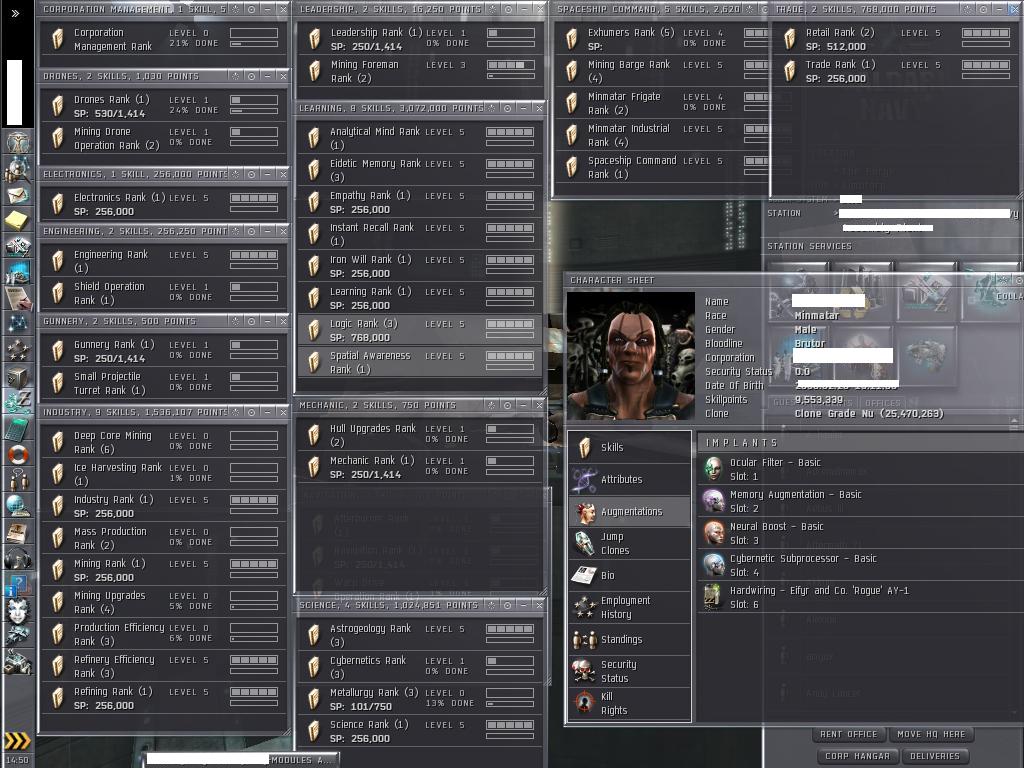Screen dimensions: 1024x768
Task: Open the in-game browser globe icon
Action: pos(17,506)
